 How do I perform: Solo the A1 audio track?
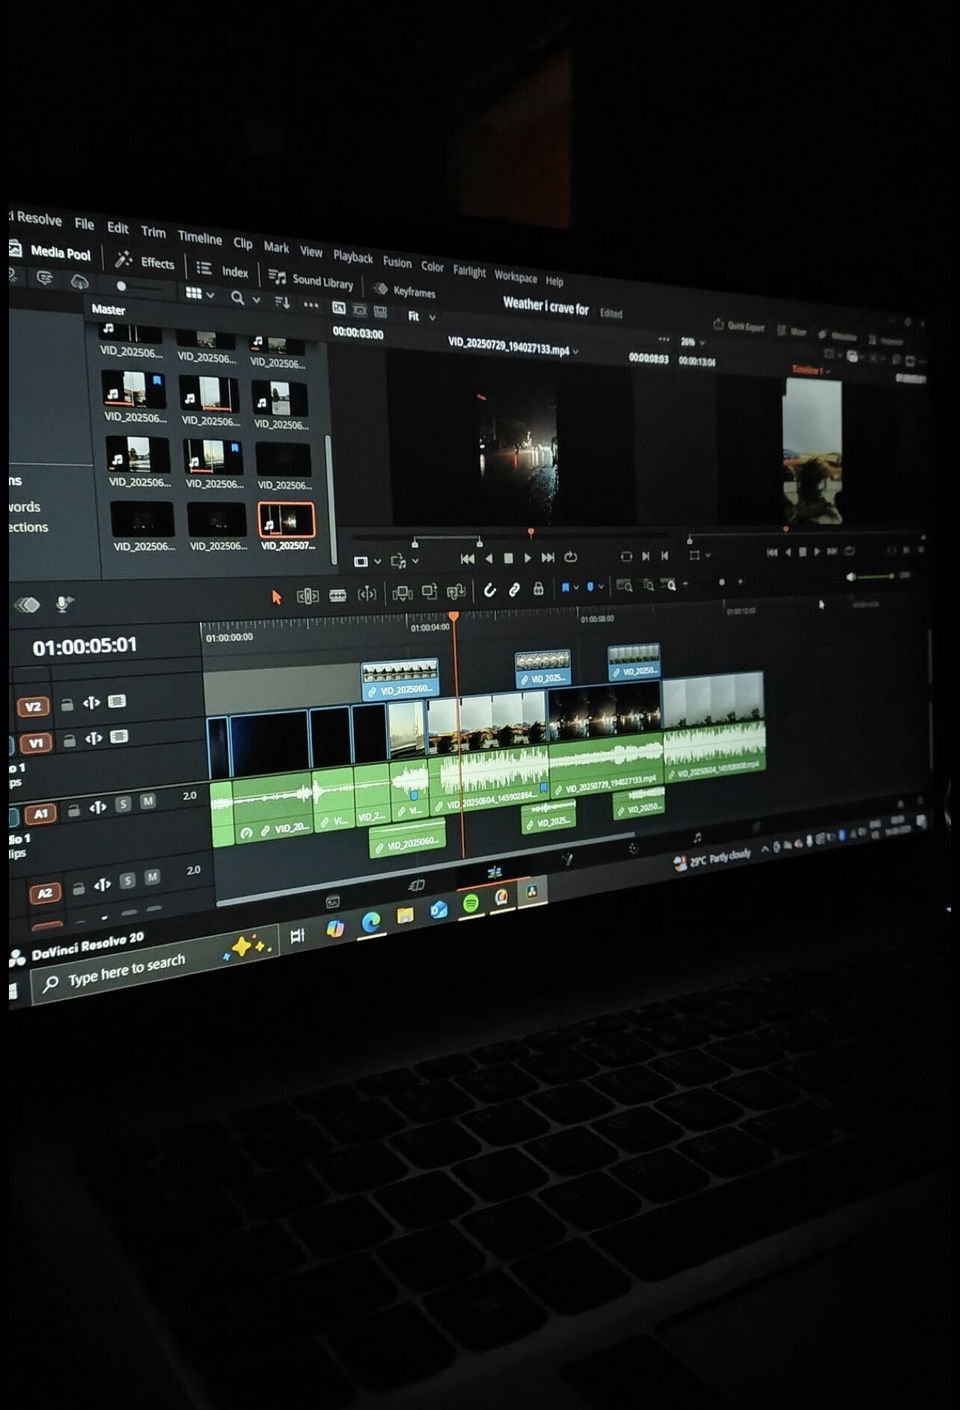[x=123, y=804]
